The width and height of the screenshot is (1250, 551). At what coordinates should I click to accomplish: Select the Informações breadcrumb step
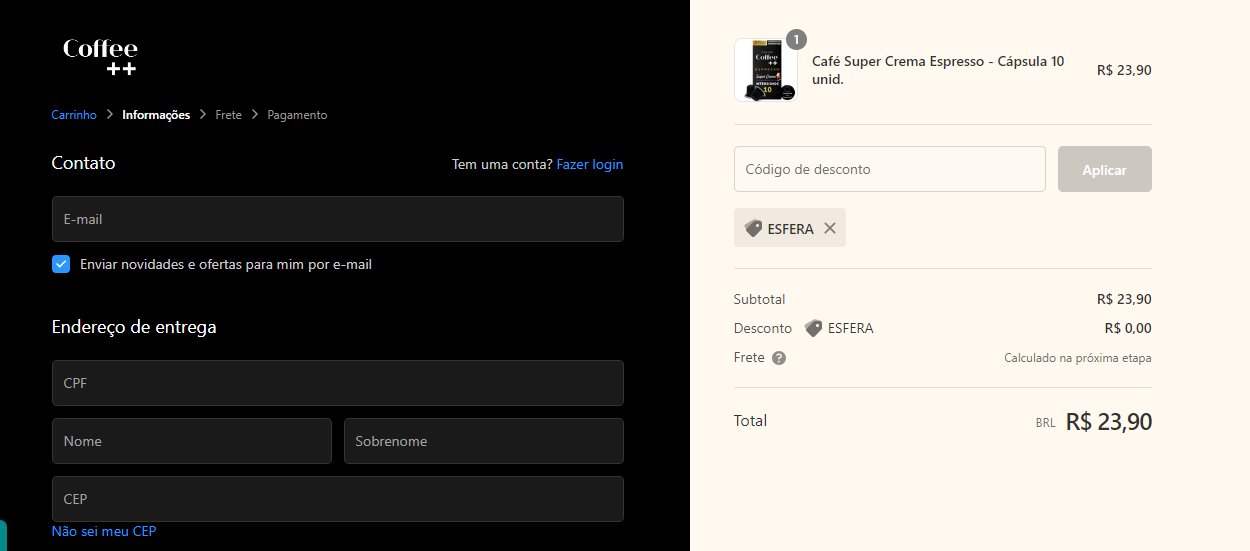pyautogui.click(x=156, y=115)
